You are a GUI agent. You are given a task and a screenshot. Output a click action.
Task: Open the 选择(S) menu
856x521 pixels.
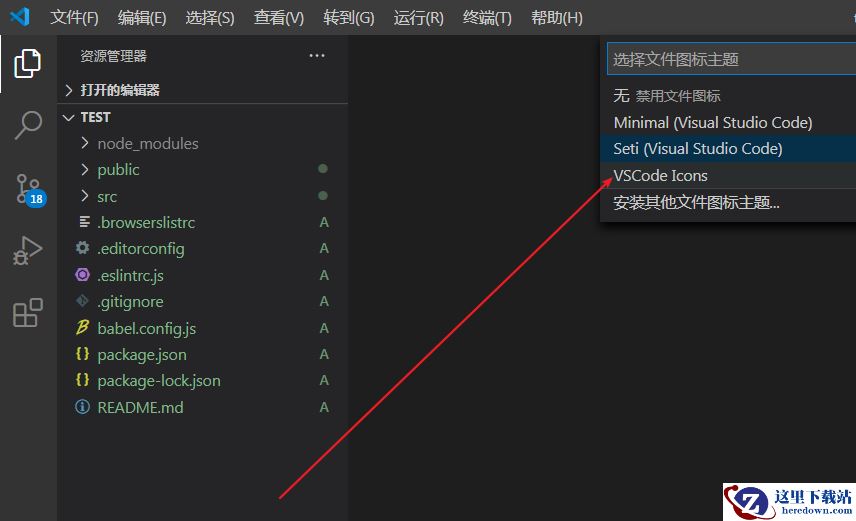tap(210, 17)
